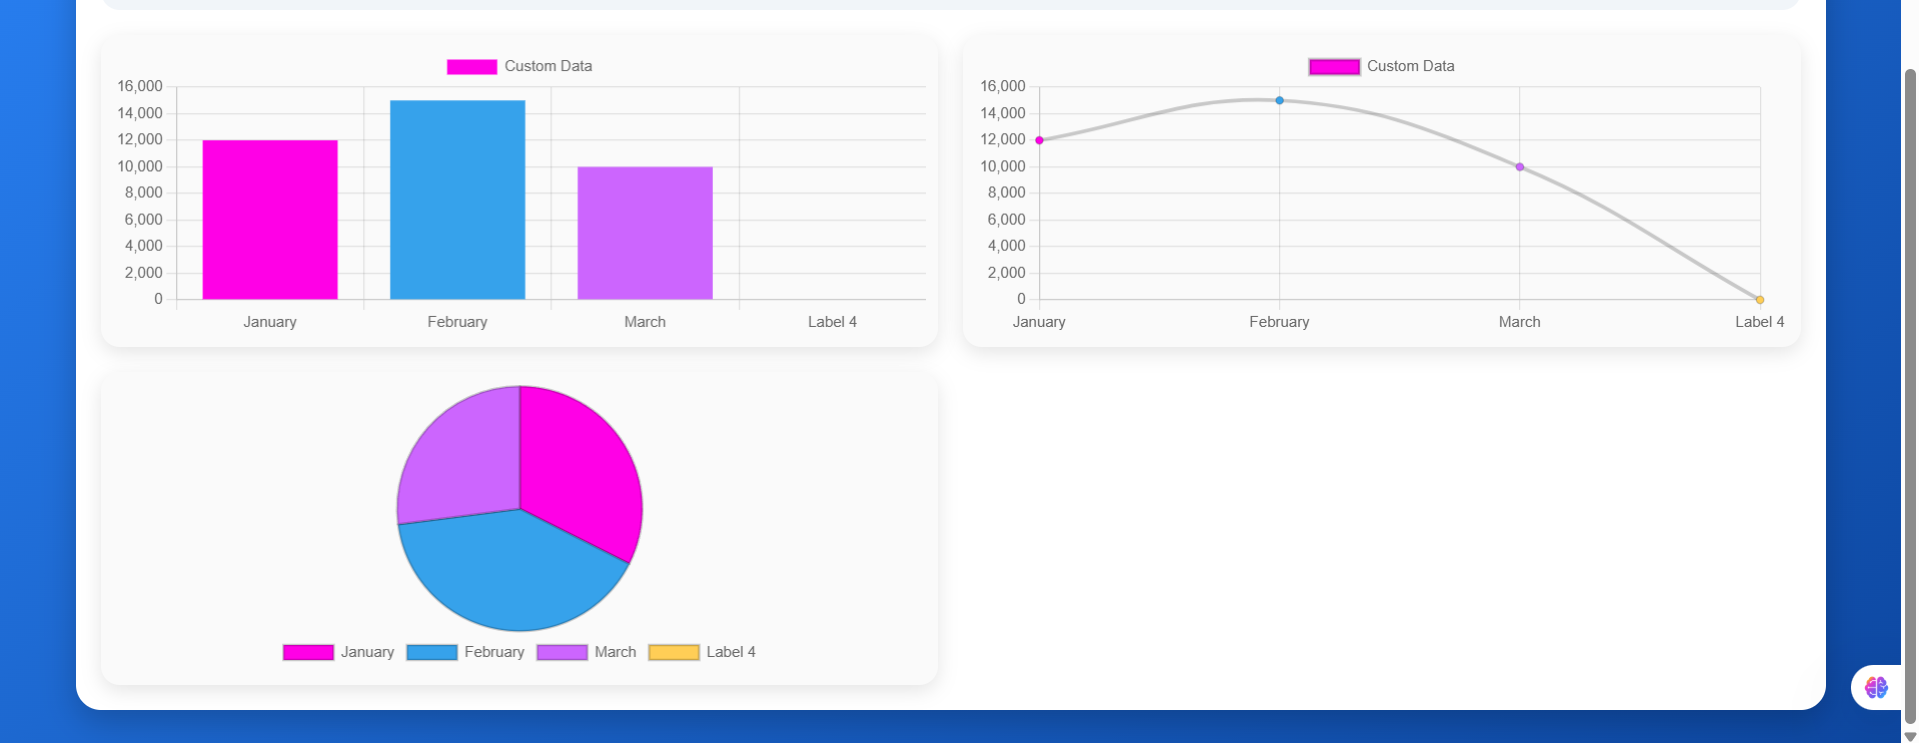Click the Label 4 text in the pie legend

(x=731, y=652)
